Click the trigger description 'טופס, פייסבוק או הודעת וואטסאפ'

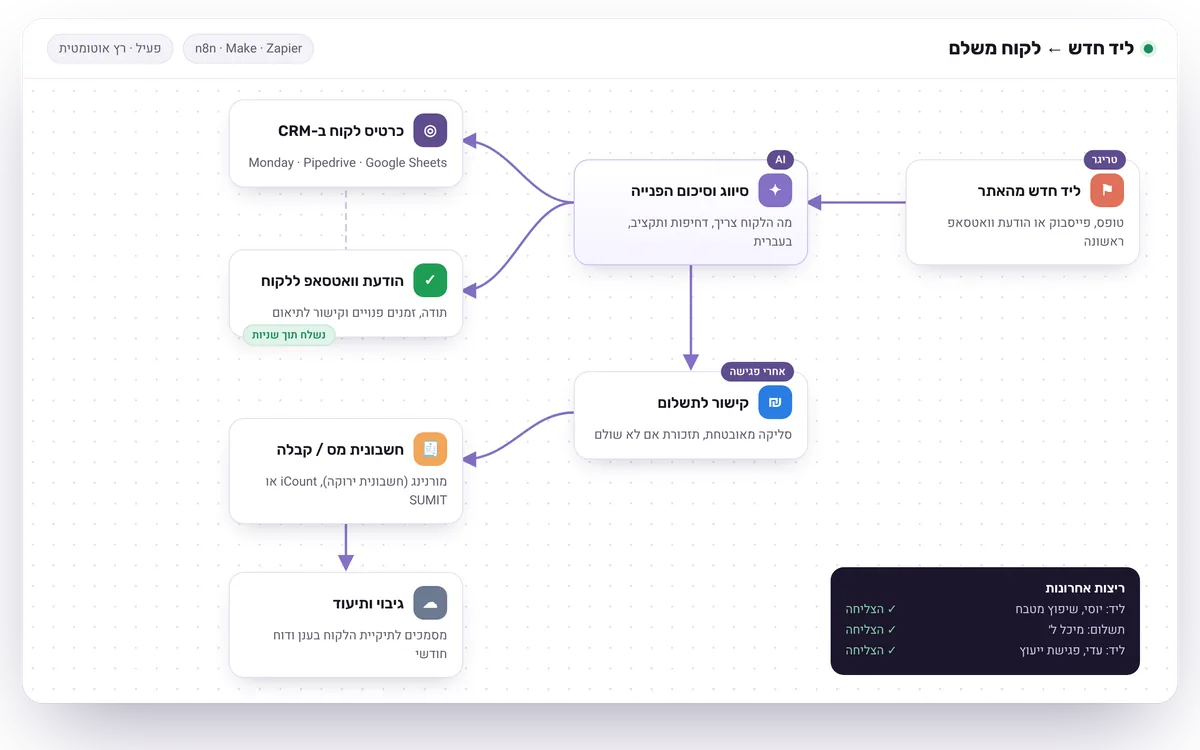tap(1036, 222)
